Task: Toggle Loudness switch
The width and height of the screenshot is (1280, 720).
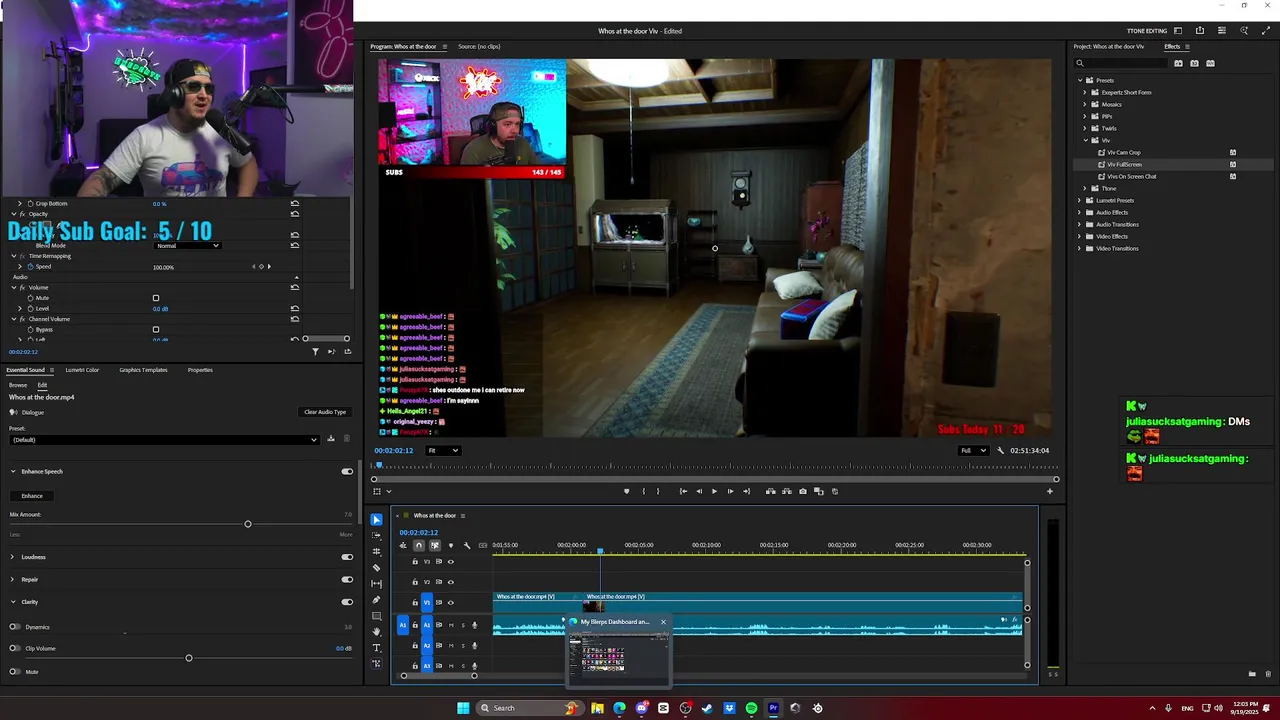Action: pos(347,557)
